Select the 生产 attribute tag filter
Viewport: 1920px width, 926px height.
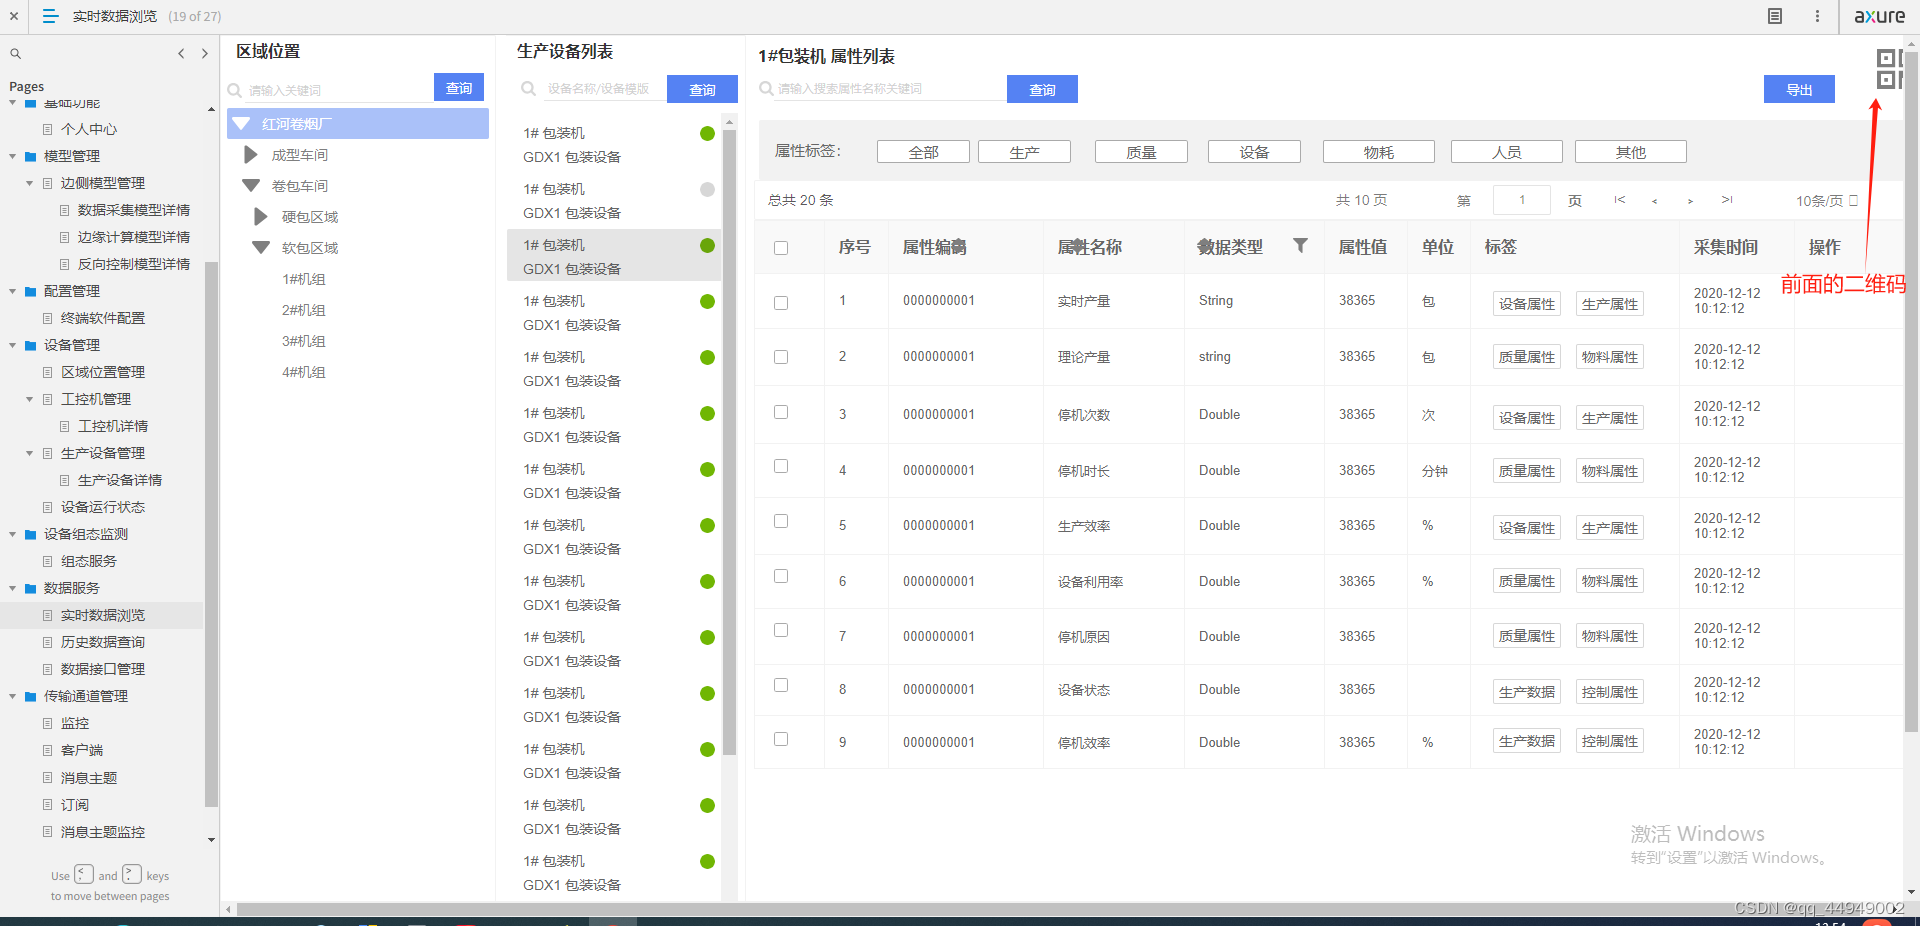(x=1024, y=152)
